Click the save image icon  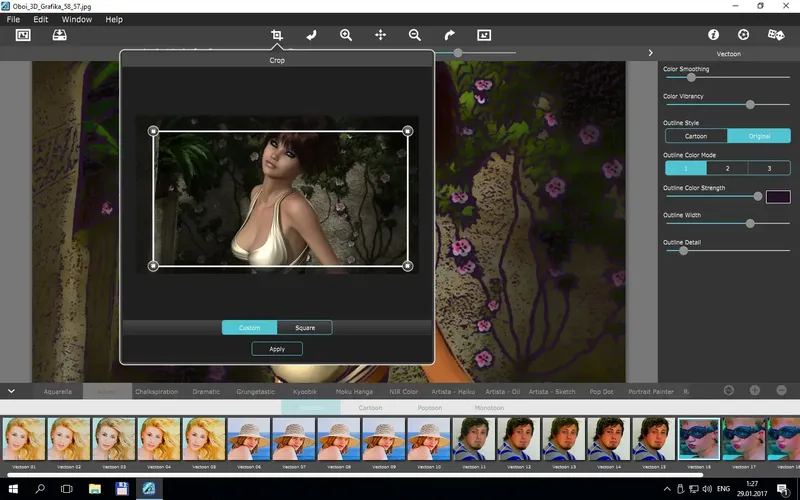pos(59,35)
